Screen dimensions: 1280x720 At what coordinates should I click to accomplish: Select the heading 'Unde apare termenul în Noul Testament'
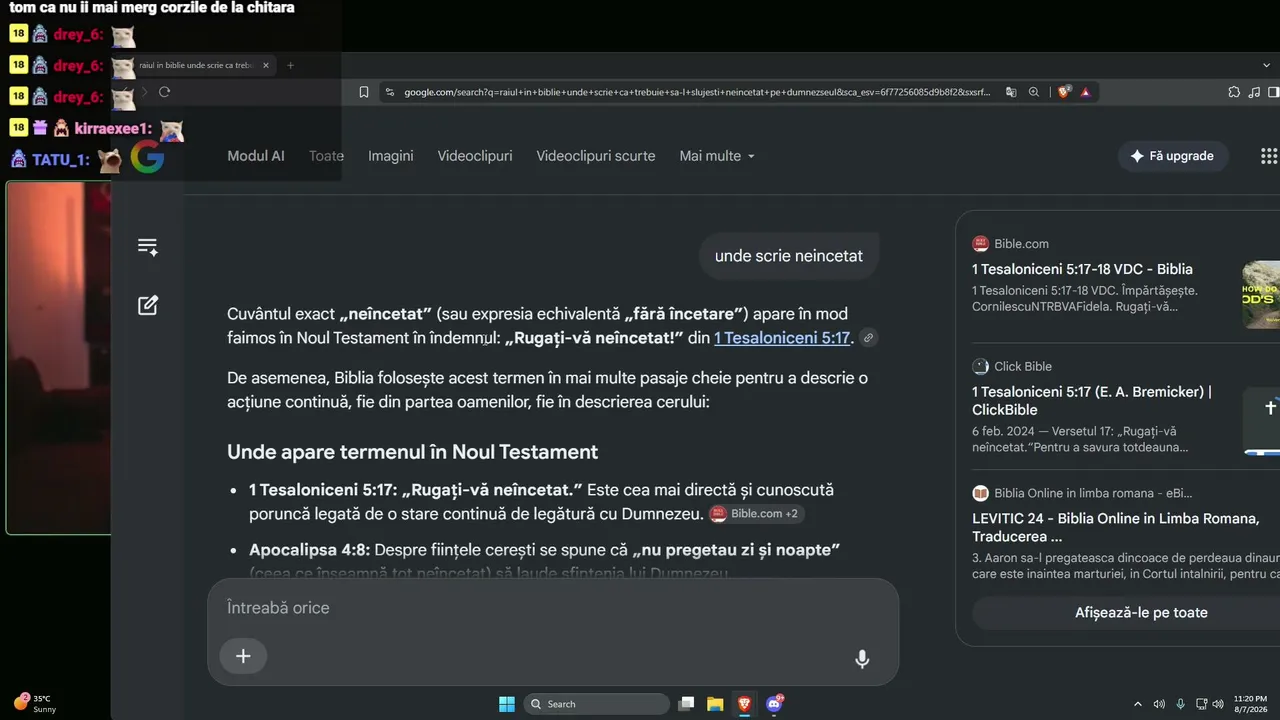click(x=412, y=452)
